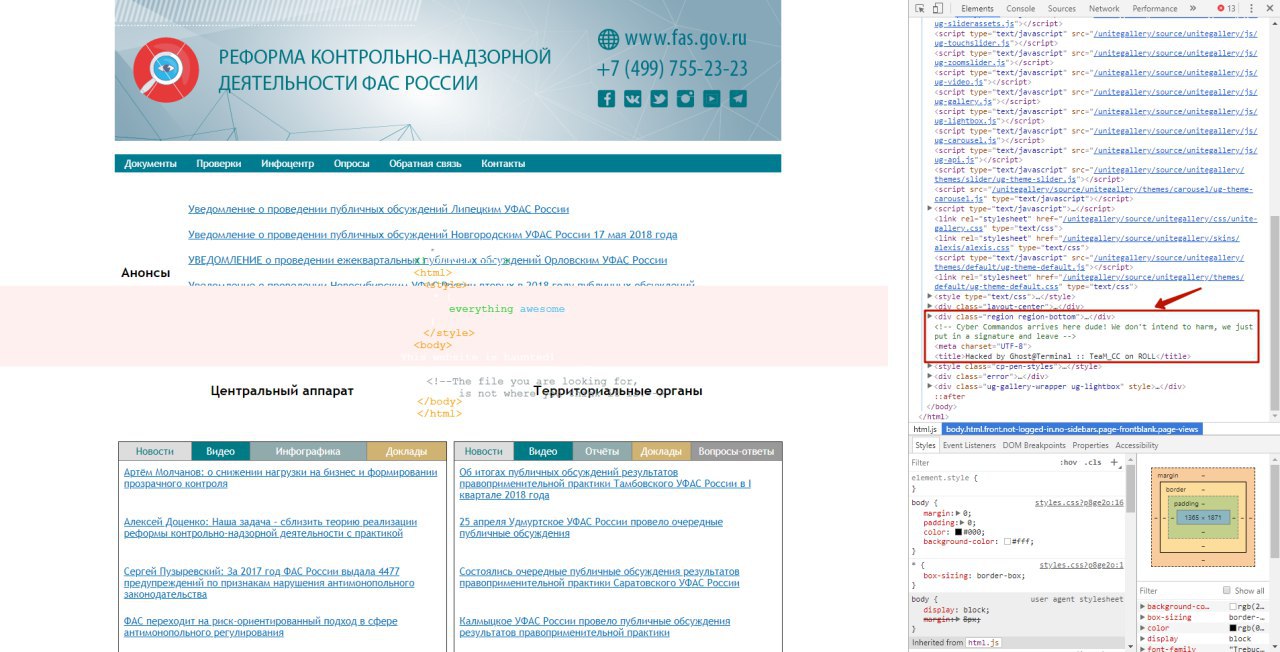Viewport: 1280px width, 652px height.
Task: Select the Elements tab in DevTools
Action: 977,8
